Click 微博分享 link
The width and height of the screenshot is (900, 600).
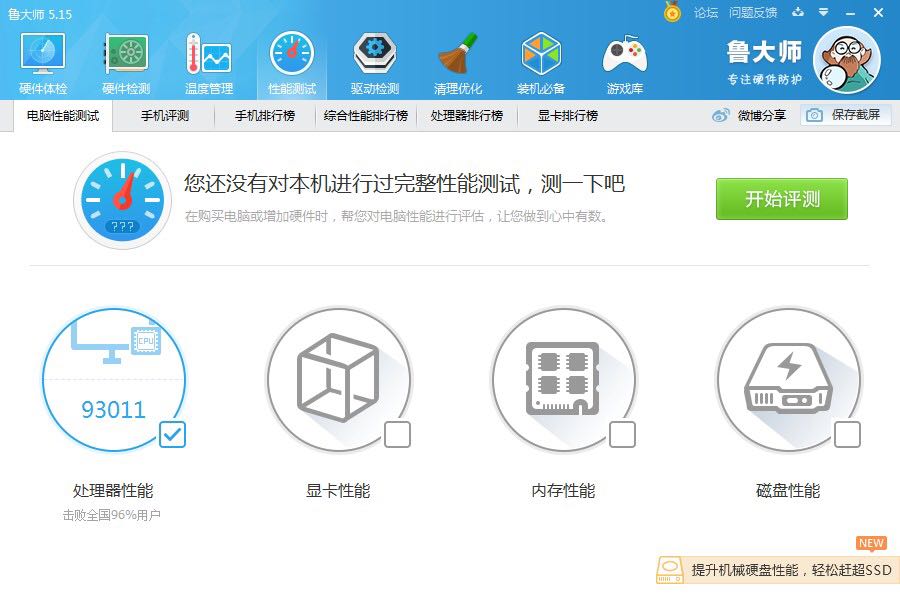762,115
